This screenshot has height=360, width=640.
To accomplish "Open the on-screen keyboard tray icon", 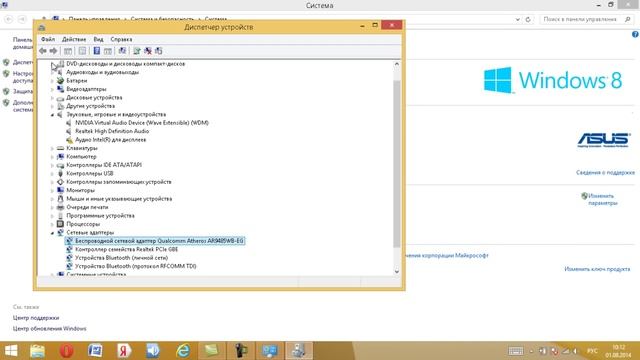I will pos(516,351).
